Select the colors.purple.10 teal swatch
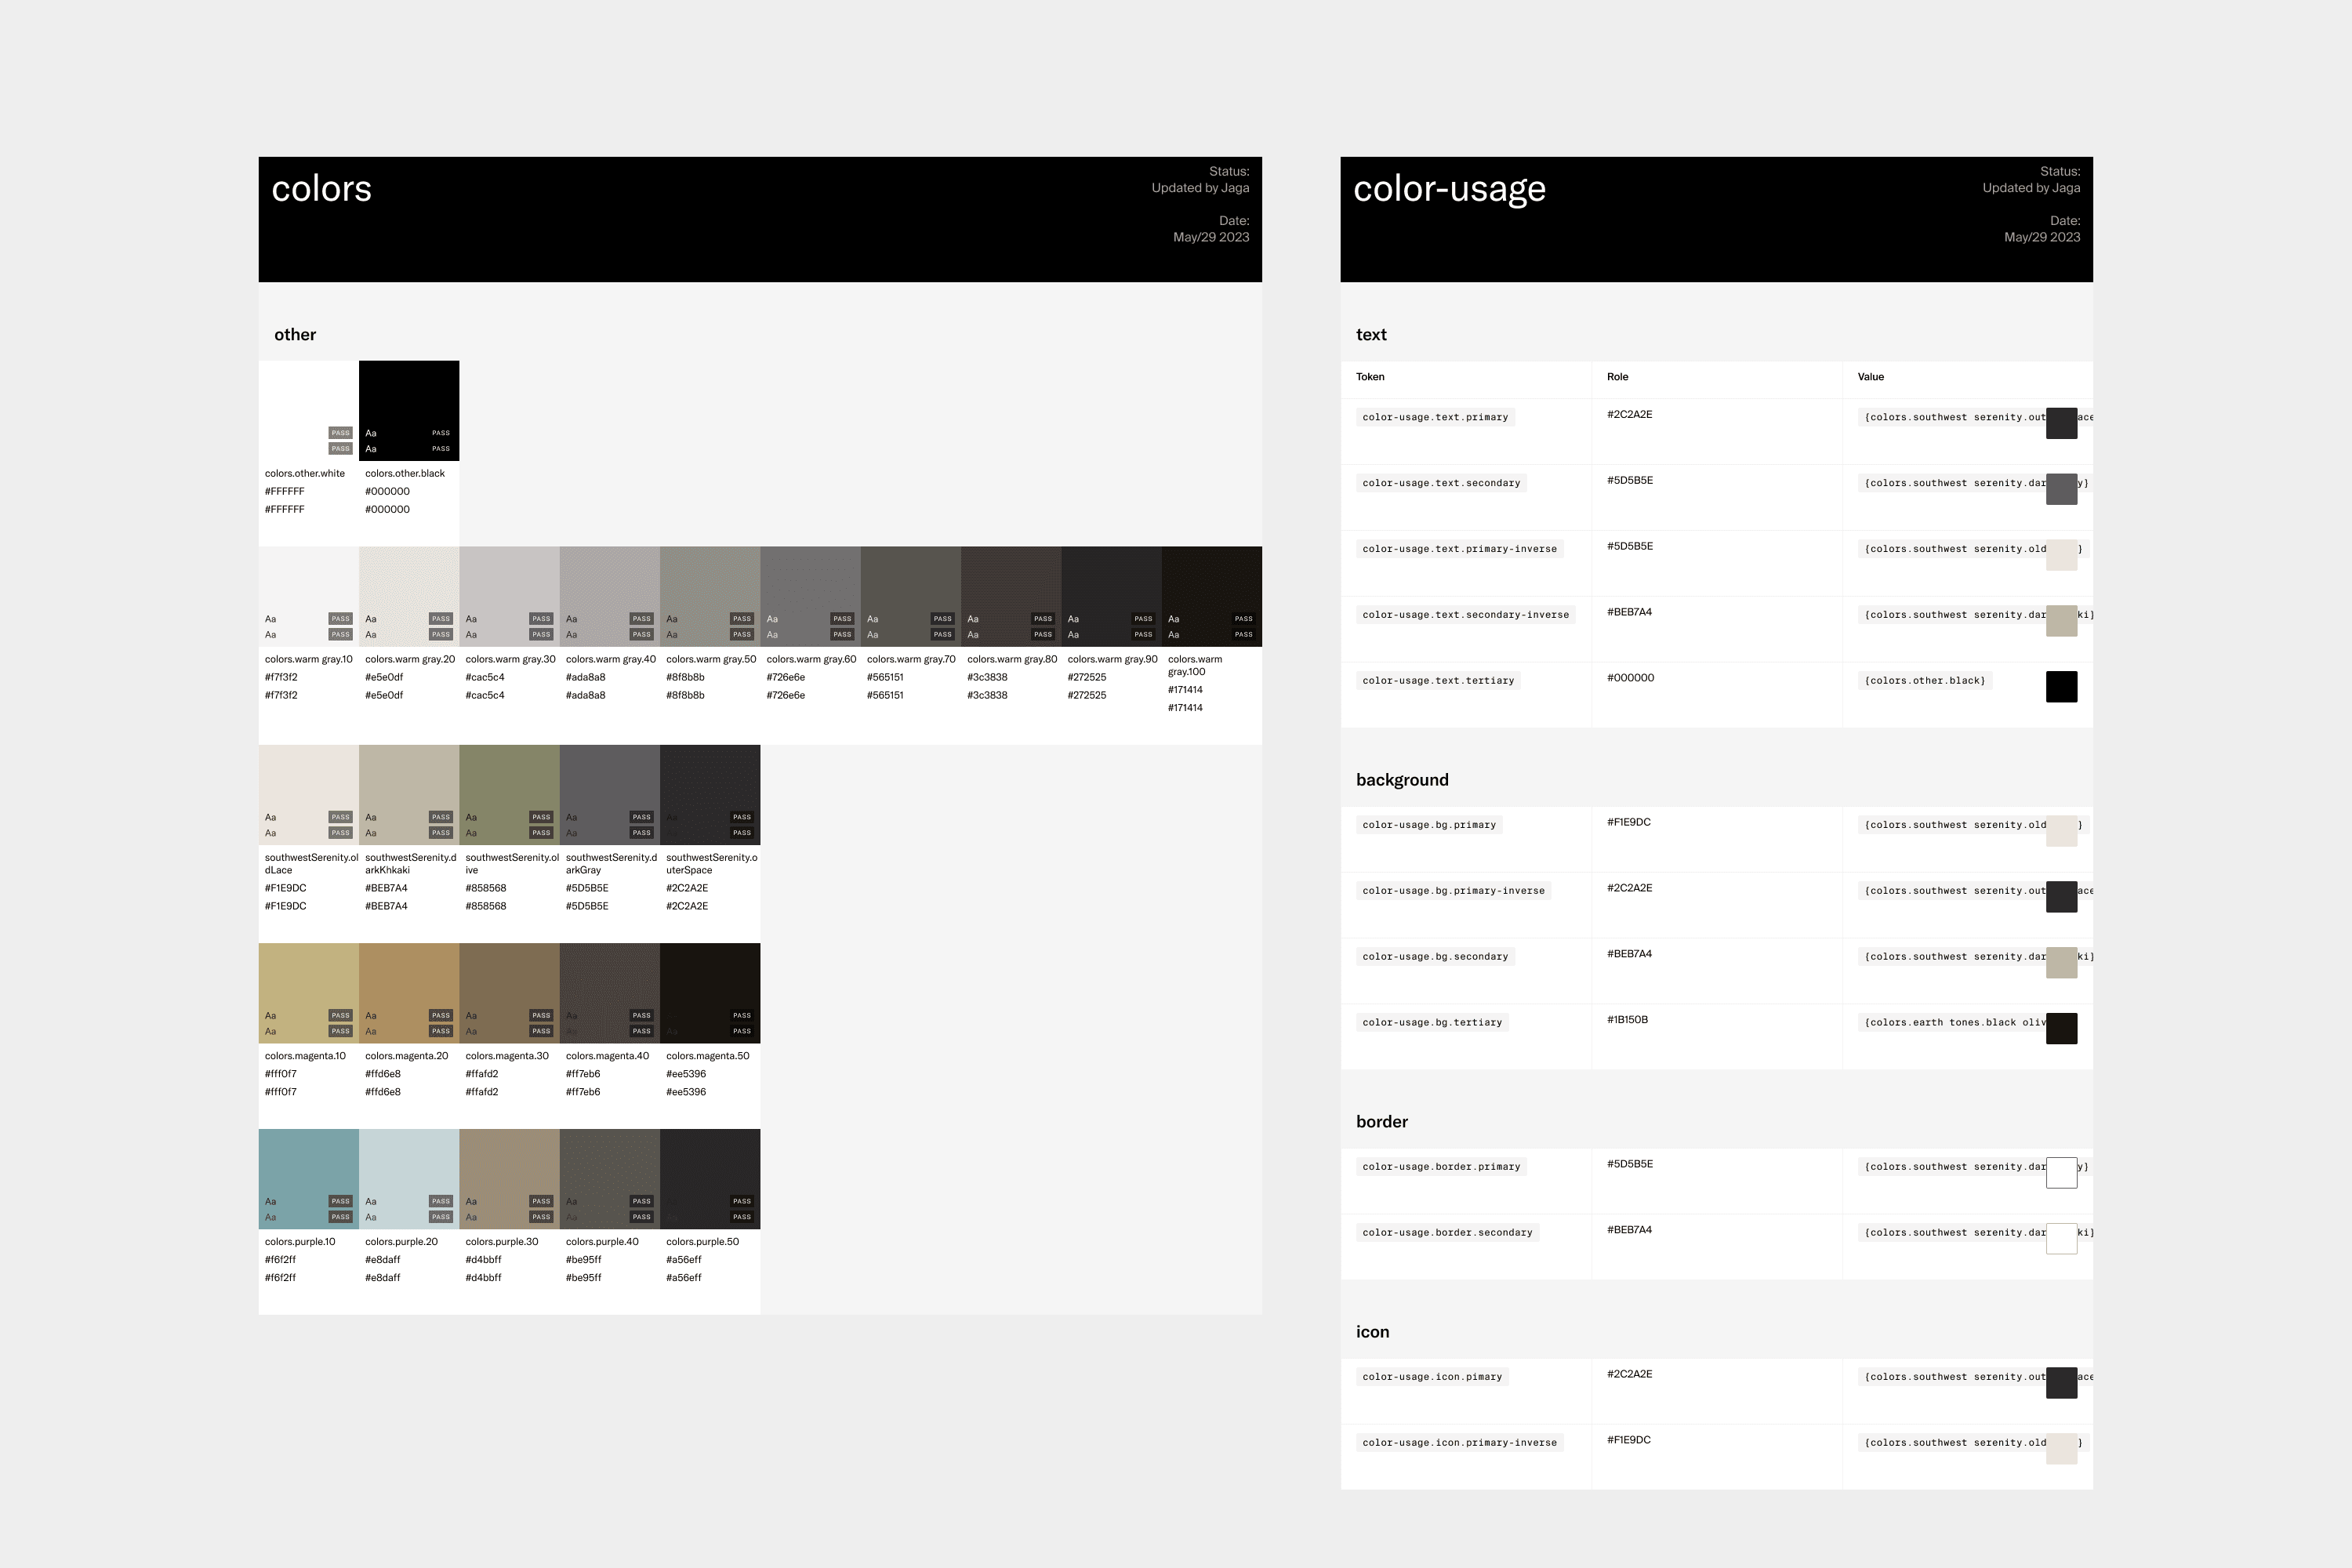This screenshot has width=2352, height=1568. coord(308,1170)
